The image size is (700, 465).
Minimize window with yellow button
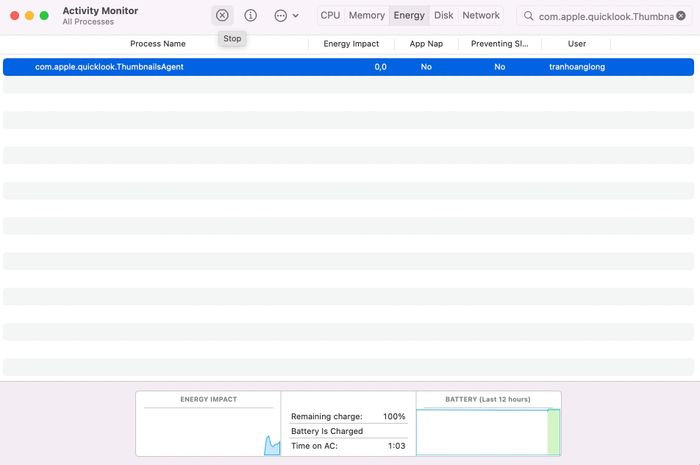click(x=29, y=16)
